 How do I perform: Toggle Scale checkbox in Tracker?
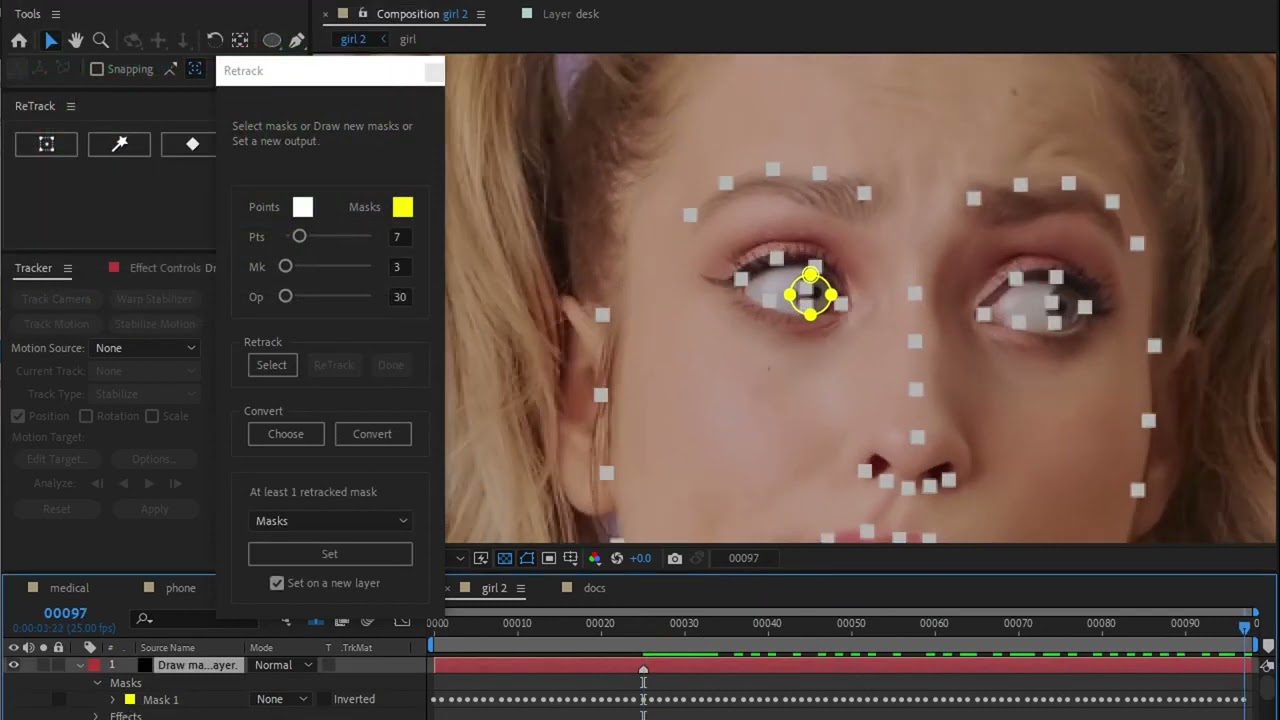(152, 416)
